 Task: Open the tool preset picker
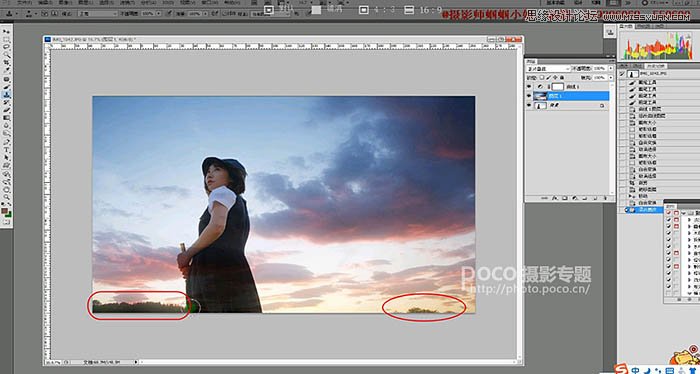pyautogui.click(x=11, y=13)
